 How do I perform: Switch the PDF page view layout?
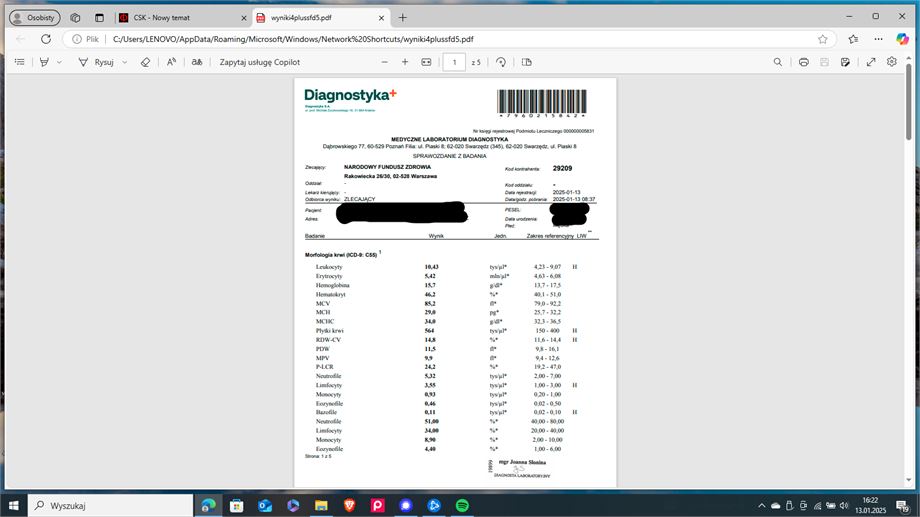click(527, 62)
